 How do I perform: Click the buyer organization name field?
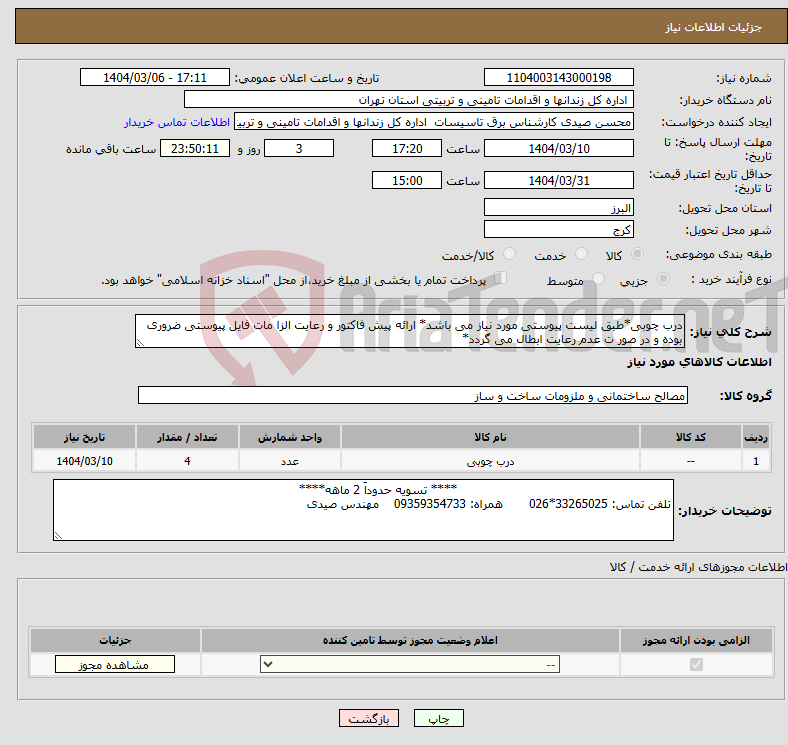[x=409, y=100]
